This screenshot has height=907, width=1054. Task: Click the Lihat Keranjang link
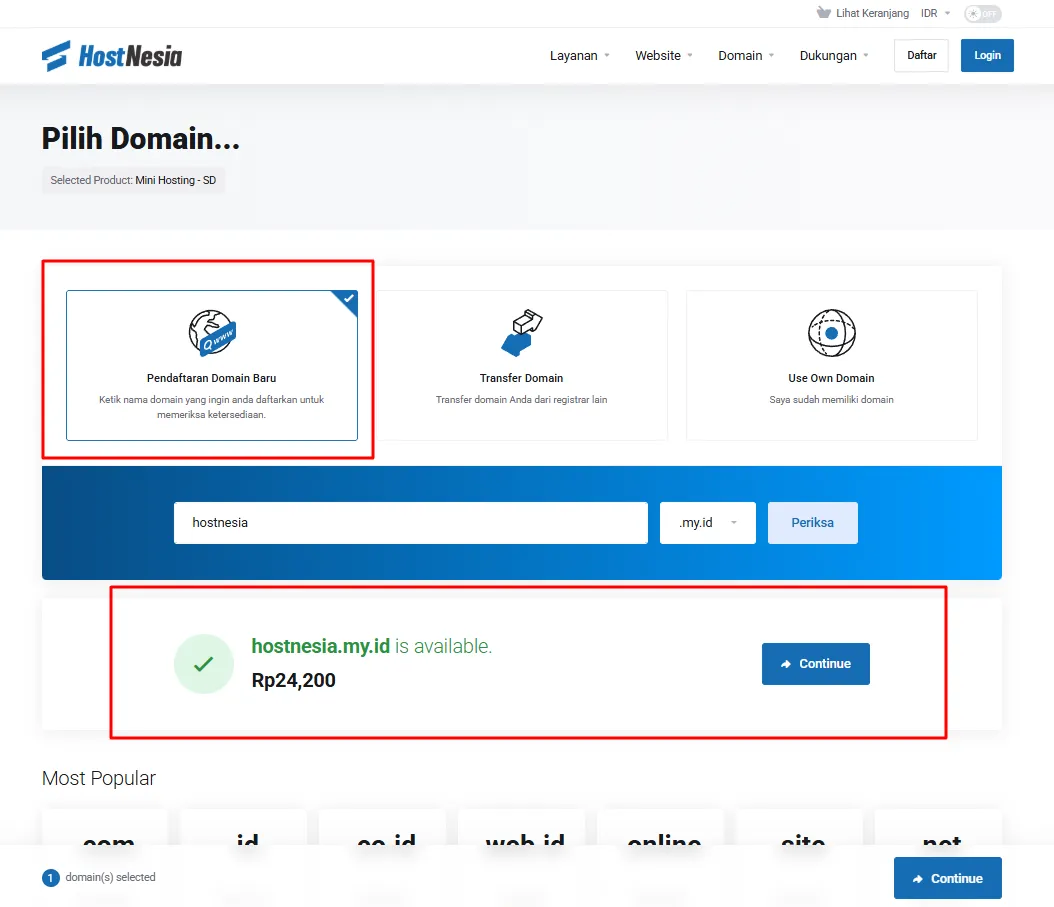point(872,13)
